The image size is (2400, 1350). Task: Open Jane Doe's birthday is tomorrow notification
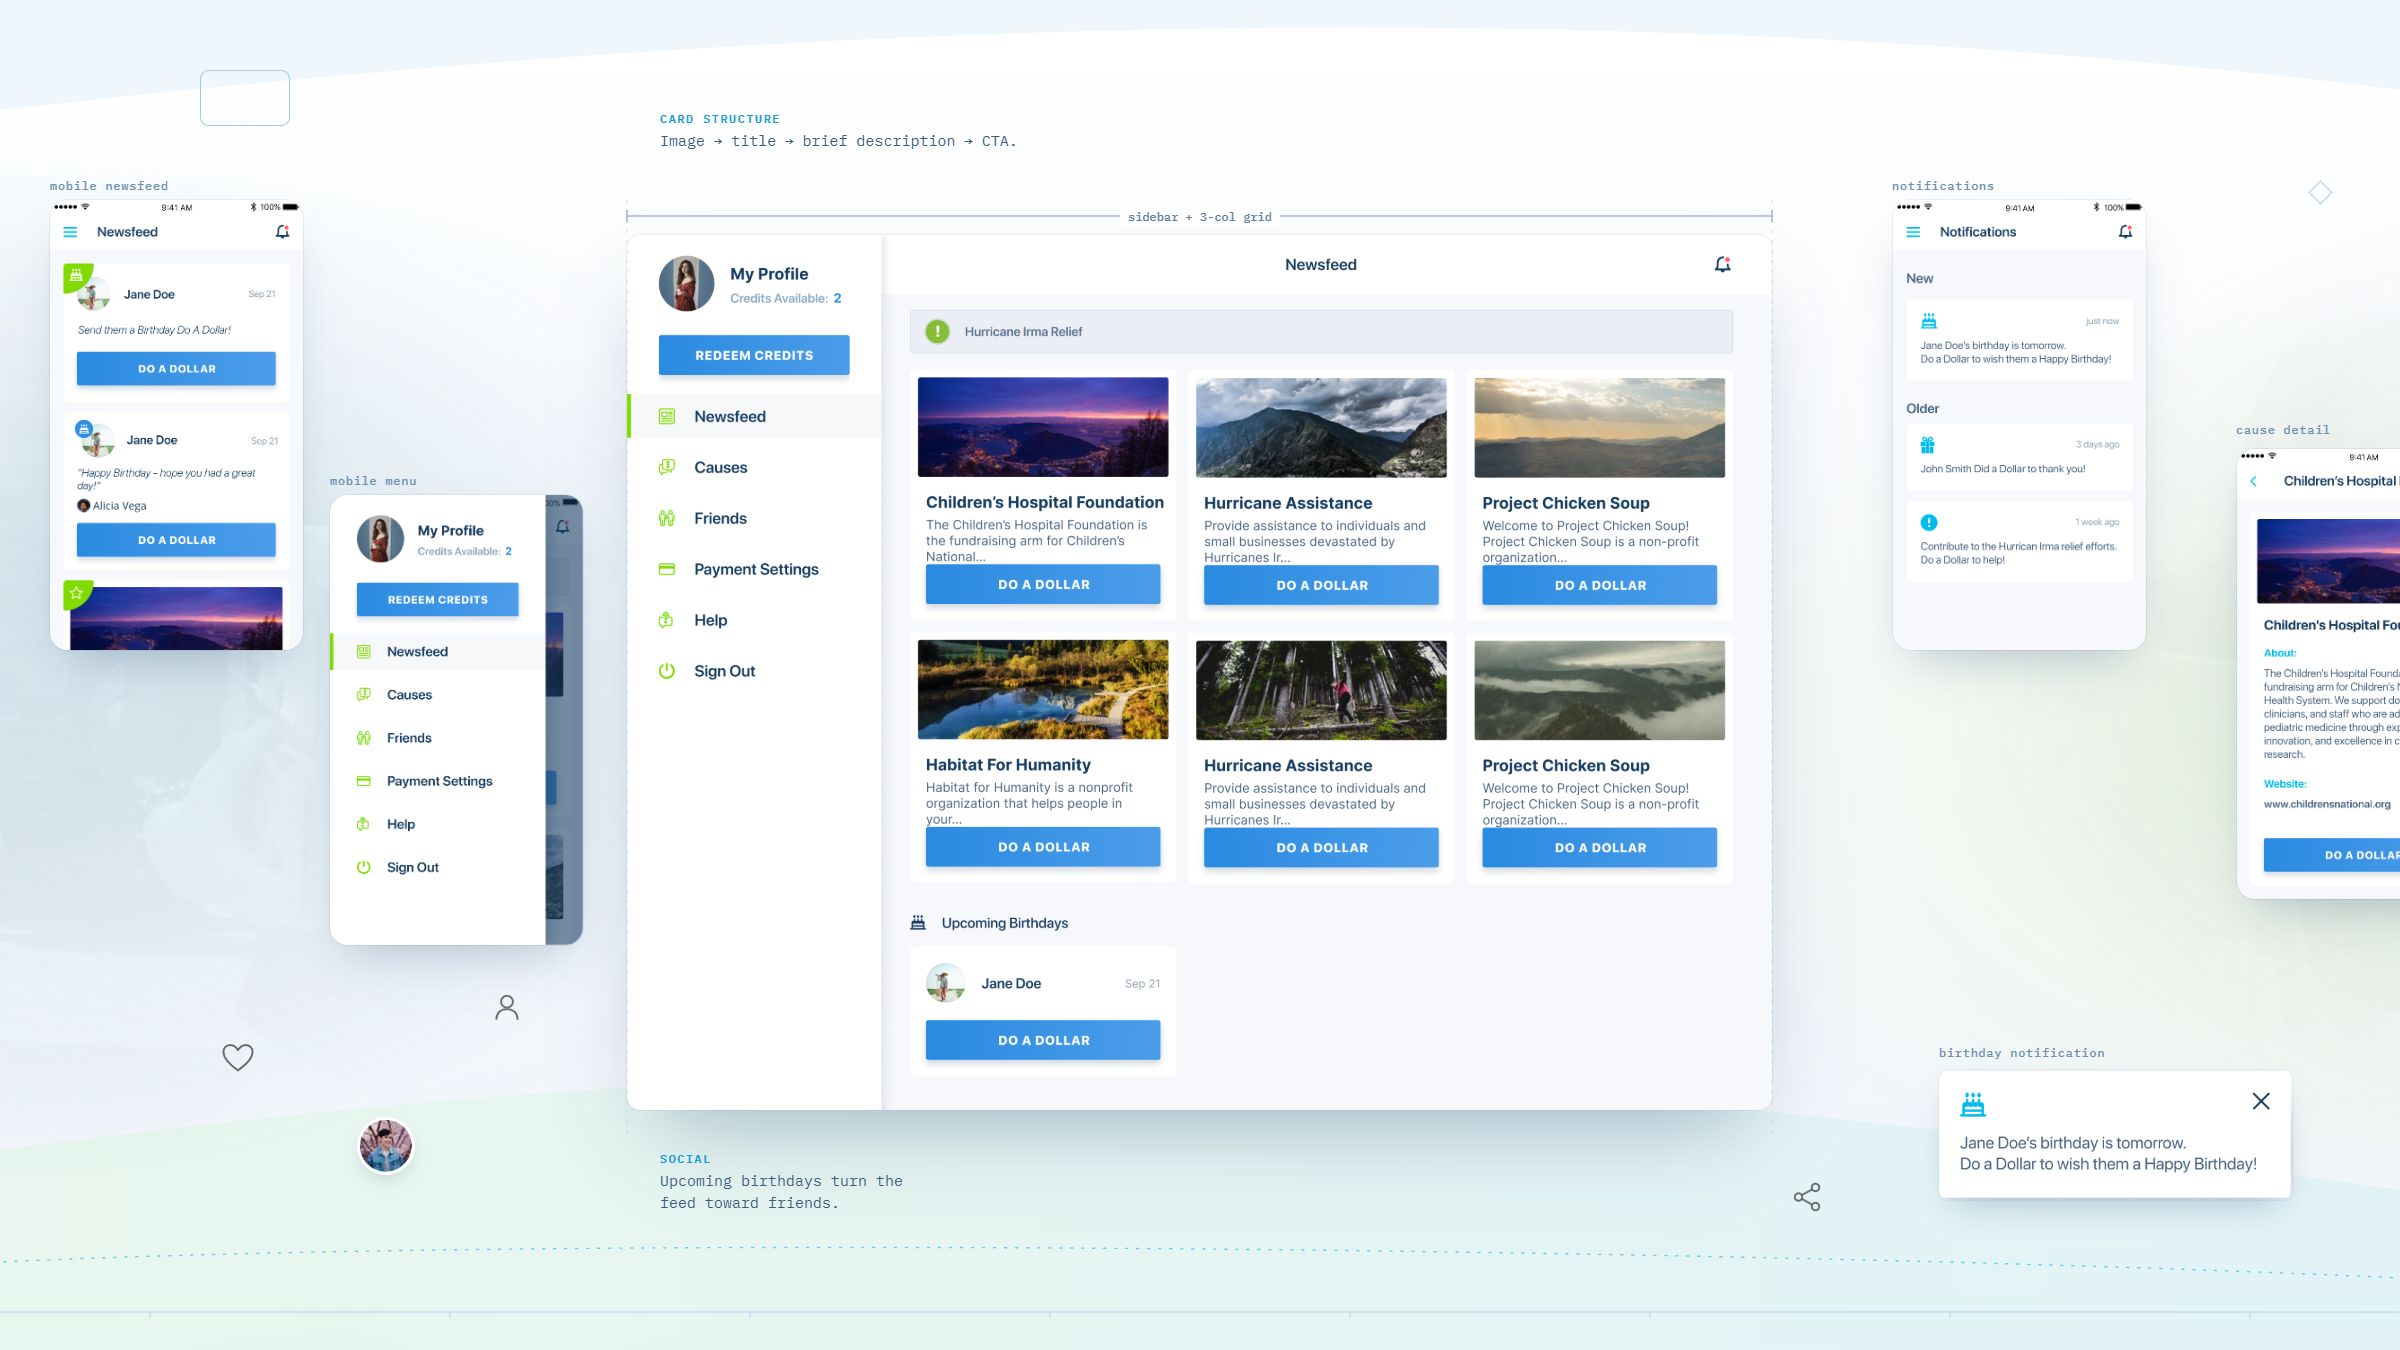pyautogui.click(x=2019, y=340)
